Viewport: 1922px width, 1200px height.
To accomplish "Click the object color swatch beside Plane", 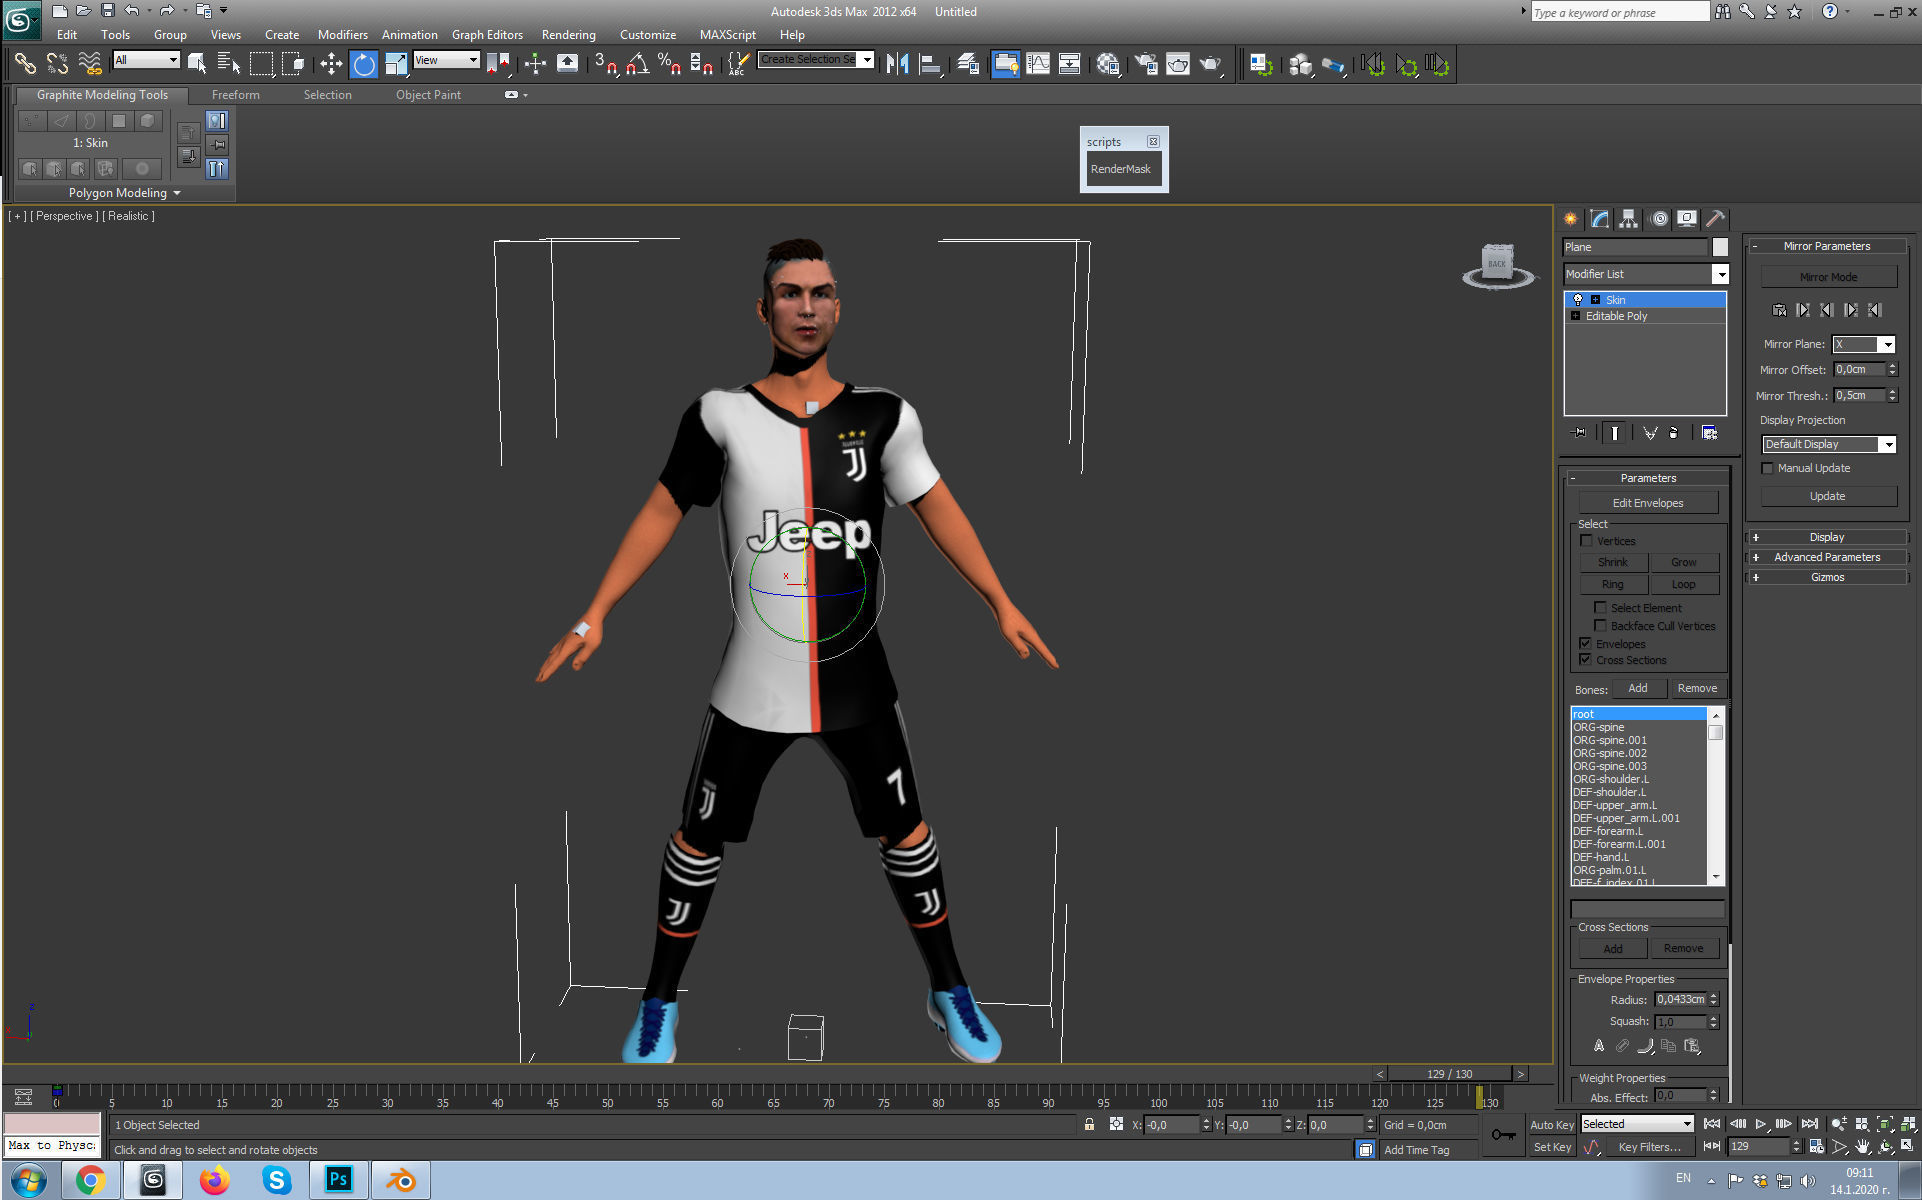I will click(1720, 247).
